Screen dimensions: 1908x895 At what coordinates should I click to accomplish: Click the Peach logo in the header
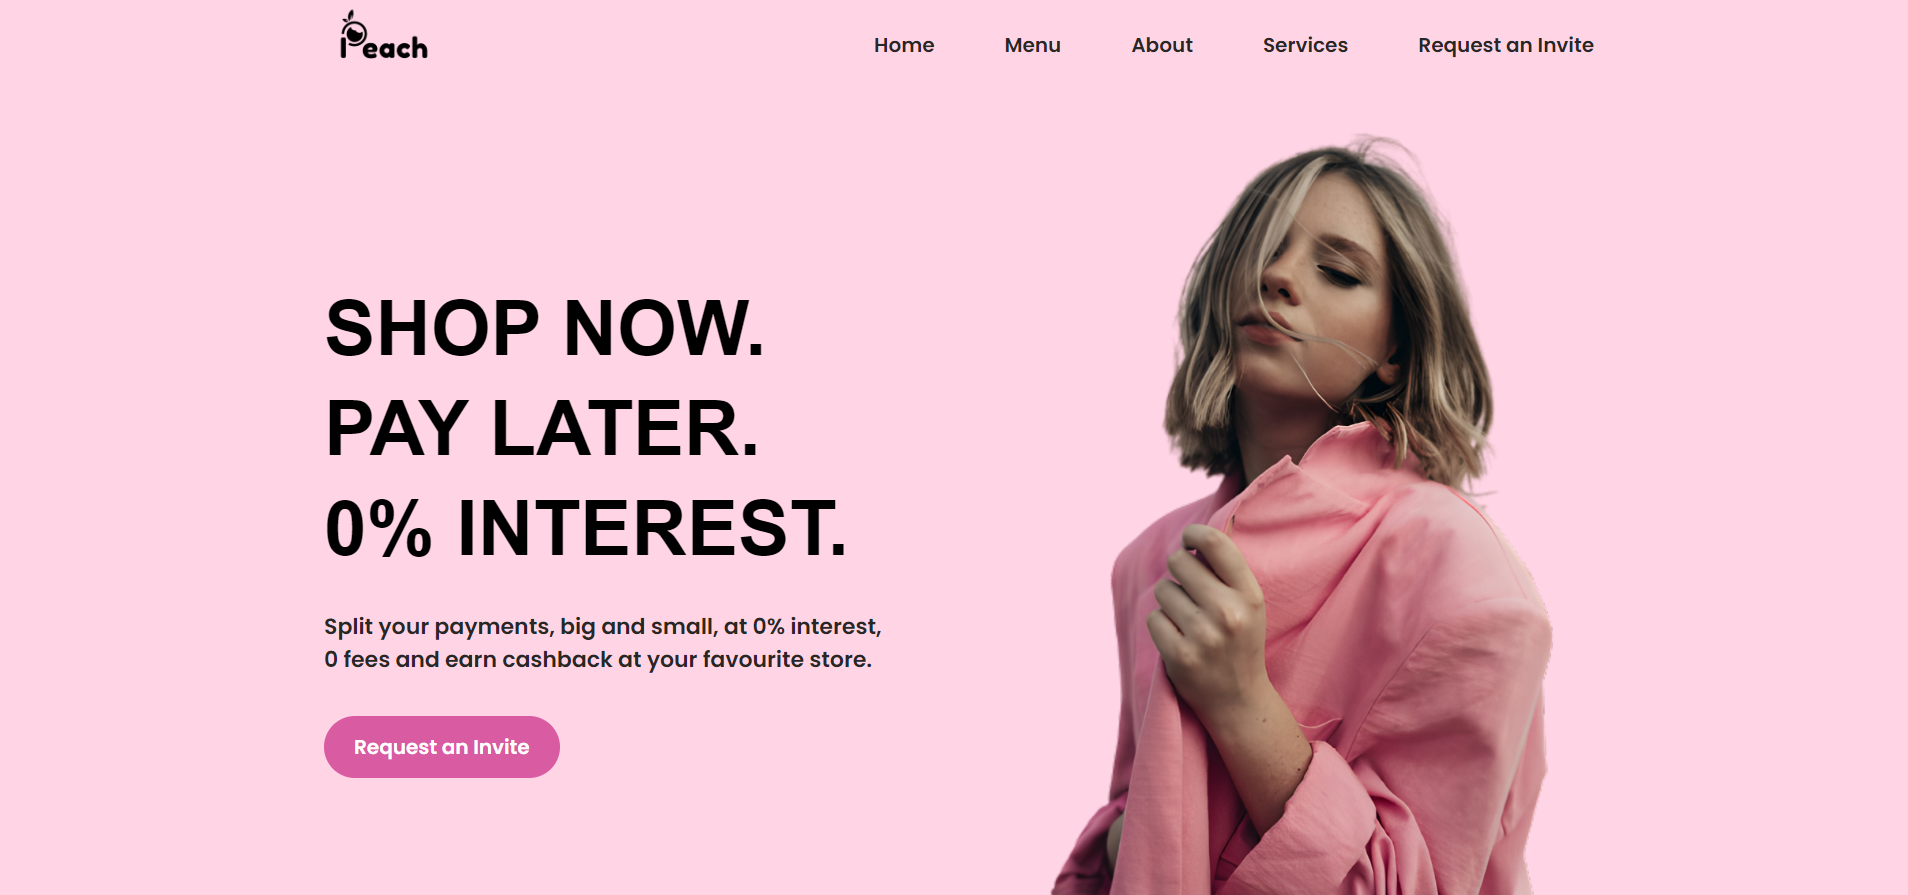(384, 36)
